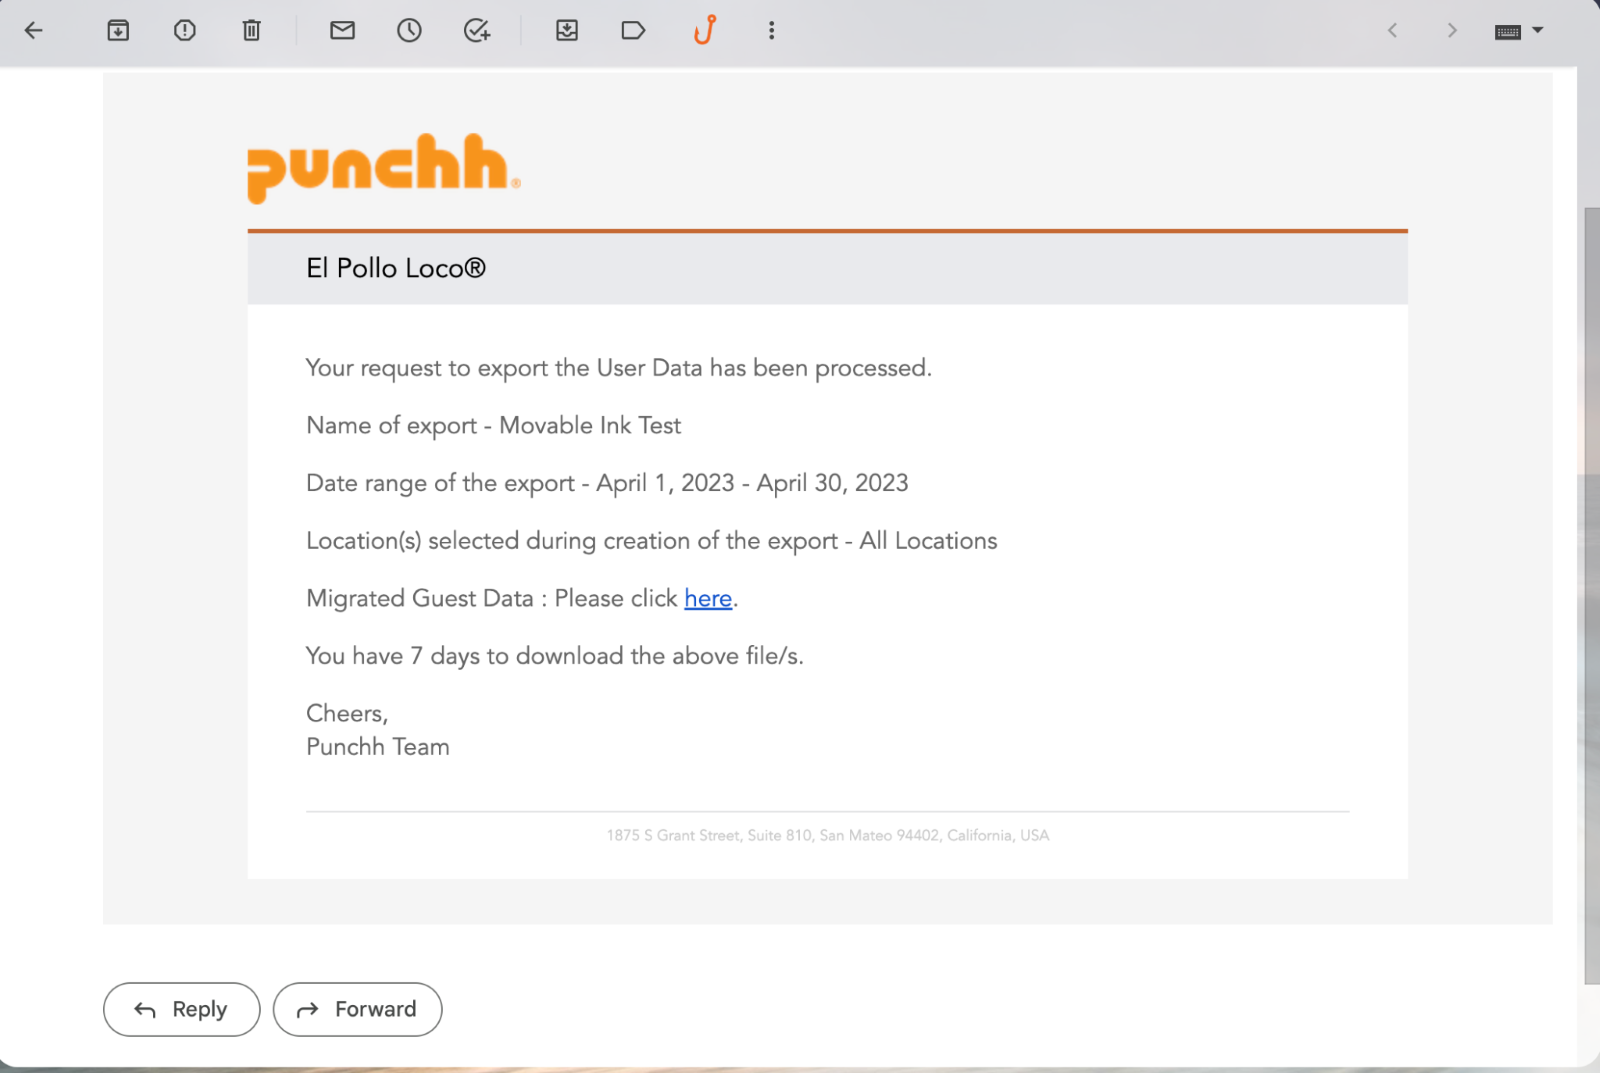Open the input tools keyboard dropdown
Screen dimensions: 1600x1073
point(1519,32)
